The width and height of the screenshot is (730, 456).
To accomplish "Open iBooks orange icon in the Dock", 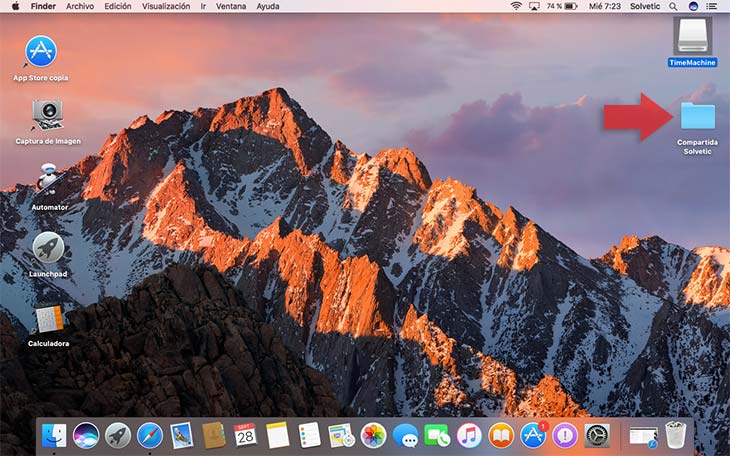I will coord(501,436).
